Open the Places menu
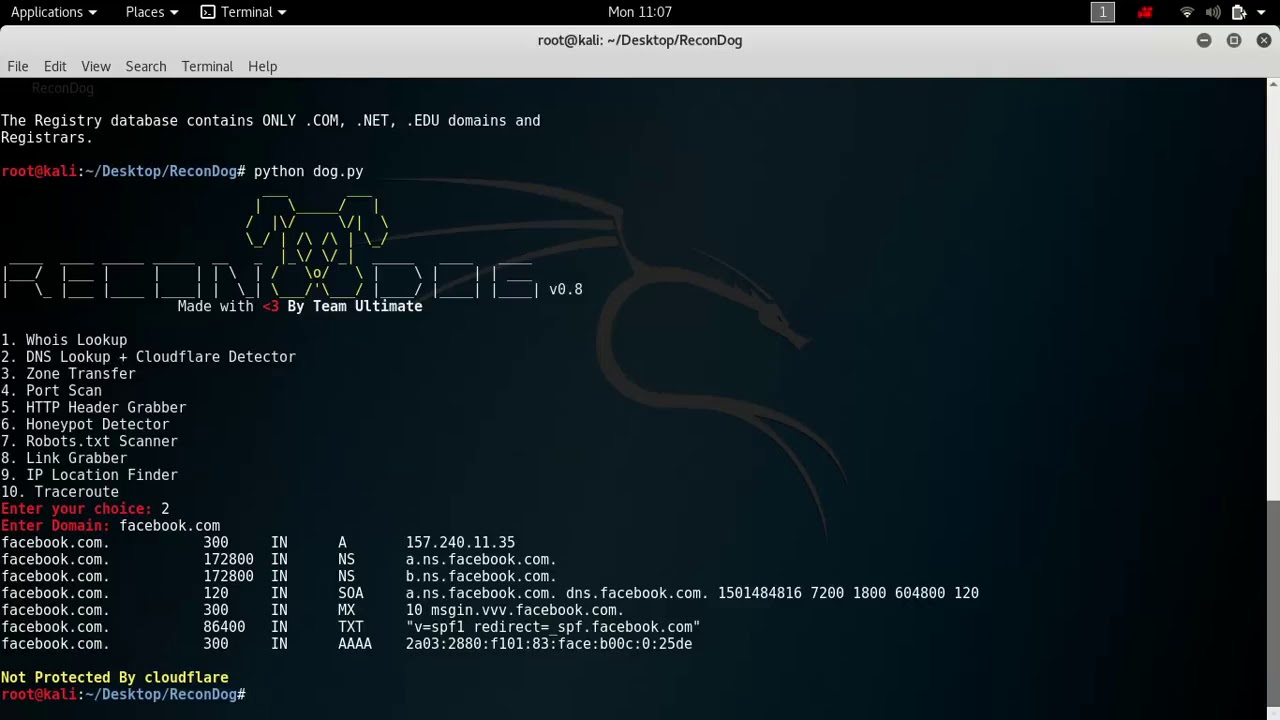 coord(151,12)
